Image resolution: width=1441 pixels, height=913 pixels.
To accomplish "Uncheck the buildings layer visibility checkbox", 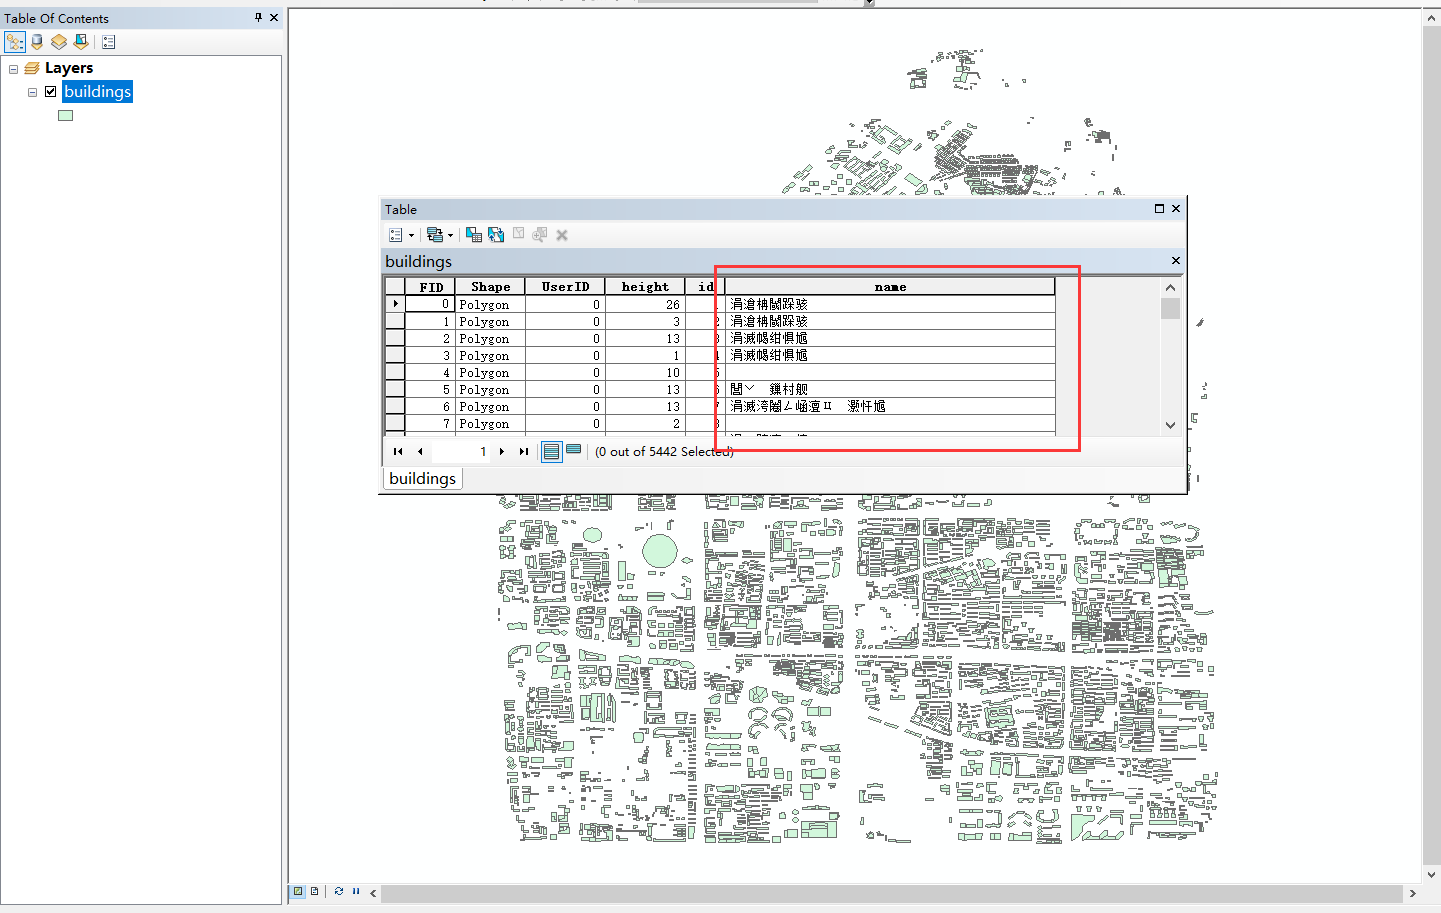I will click(x=49, y=91).
